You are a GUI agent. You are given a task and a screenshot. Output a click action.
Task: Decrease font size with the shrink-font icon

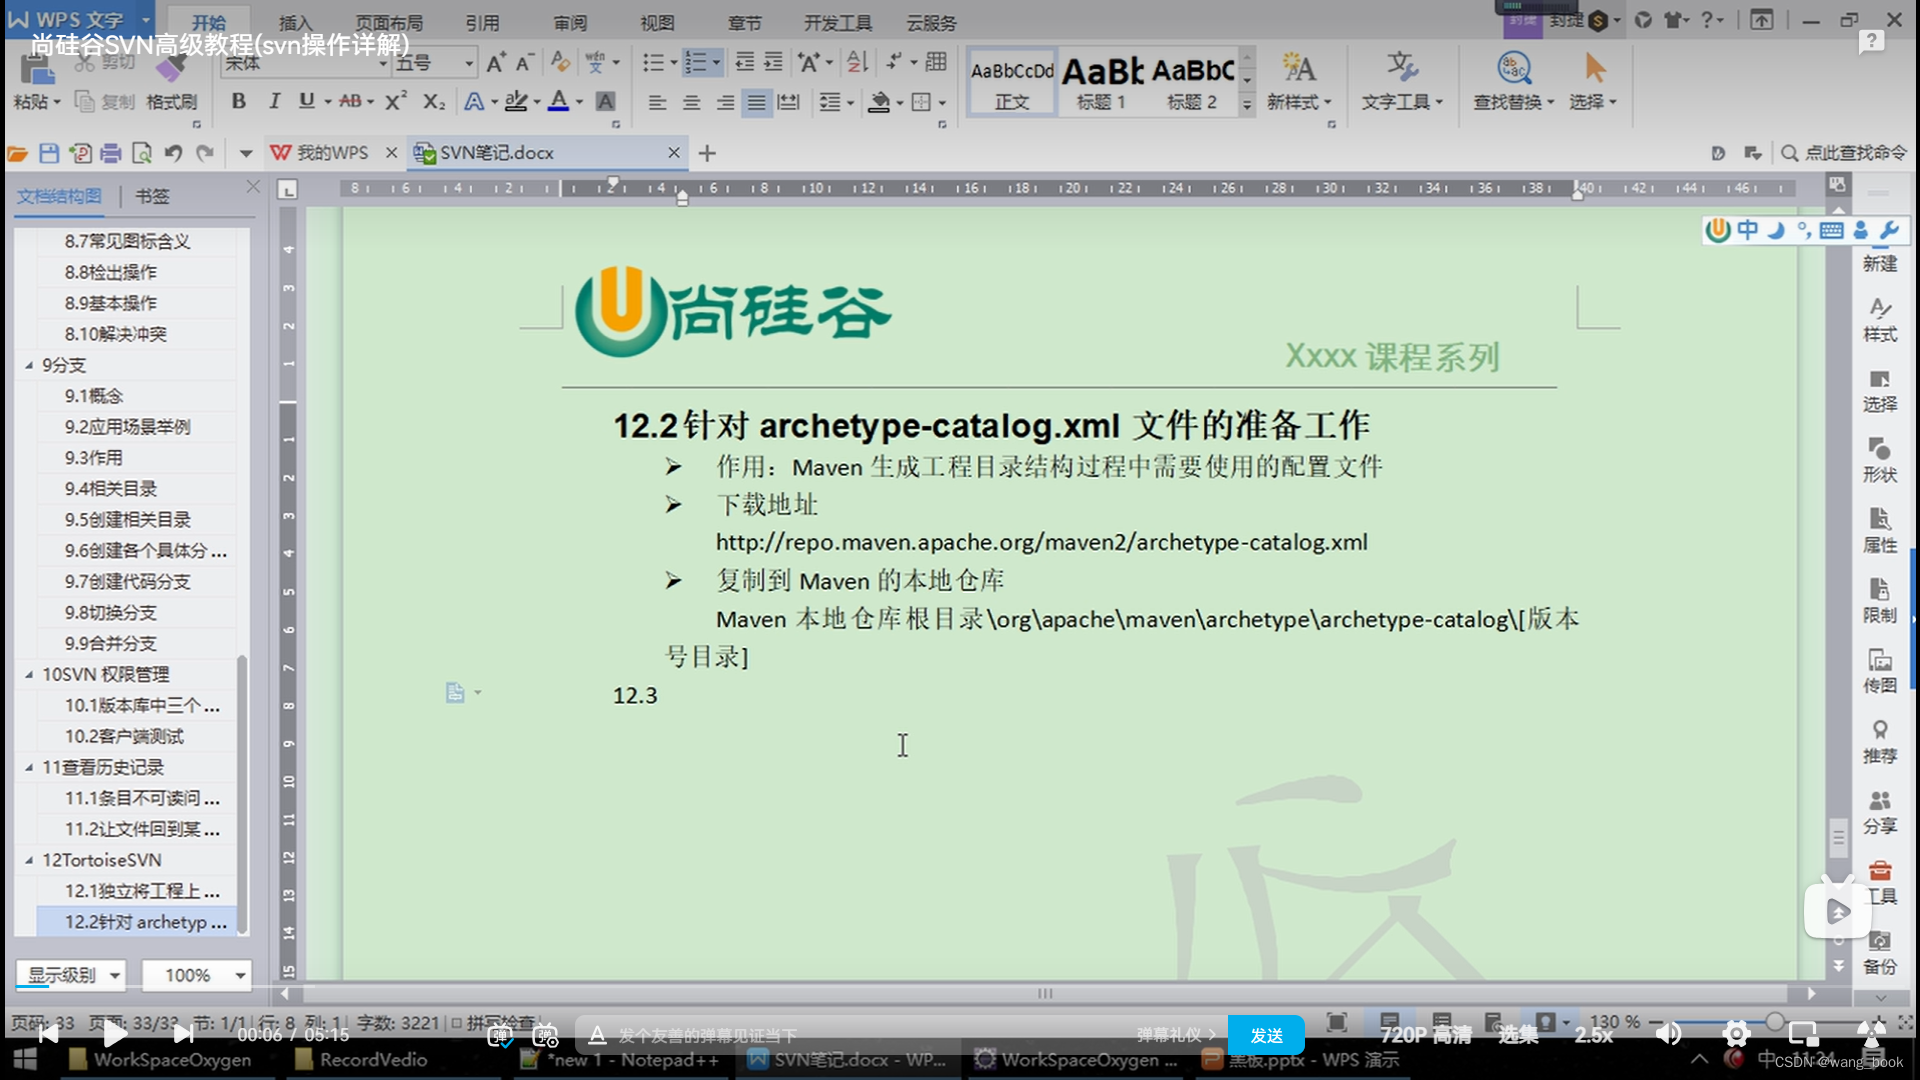point(524,63)
